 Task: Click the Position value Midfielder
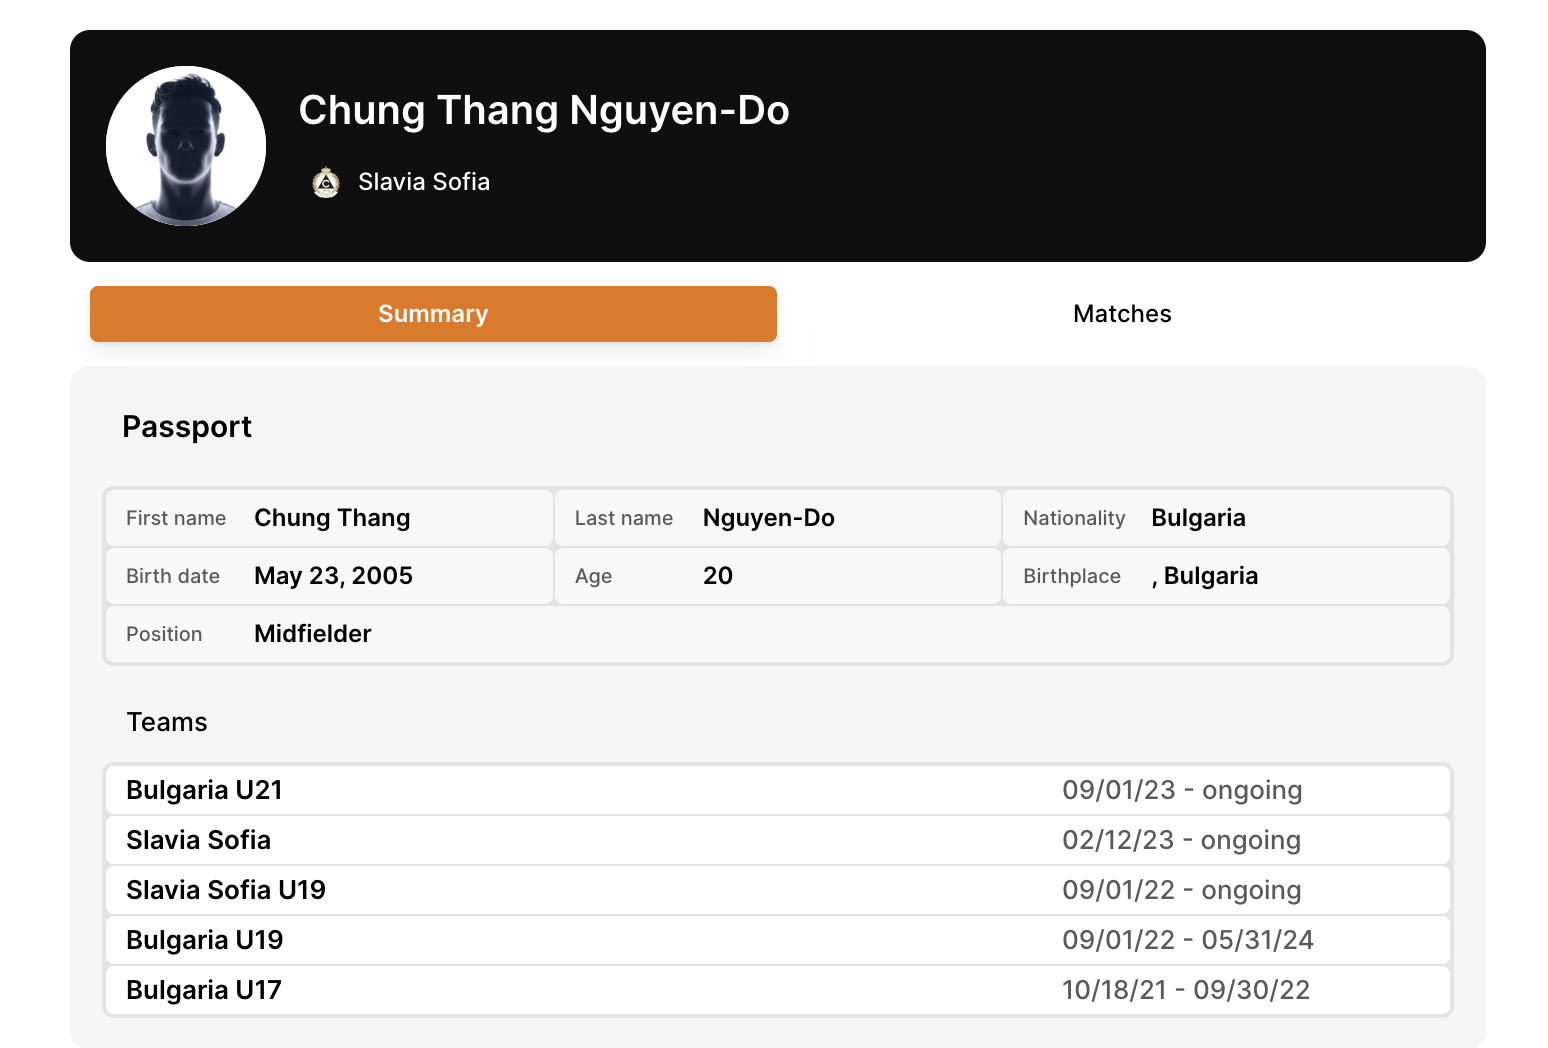coord(312,634)
